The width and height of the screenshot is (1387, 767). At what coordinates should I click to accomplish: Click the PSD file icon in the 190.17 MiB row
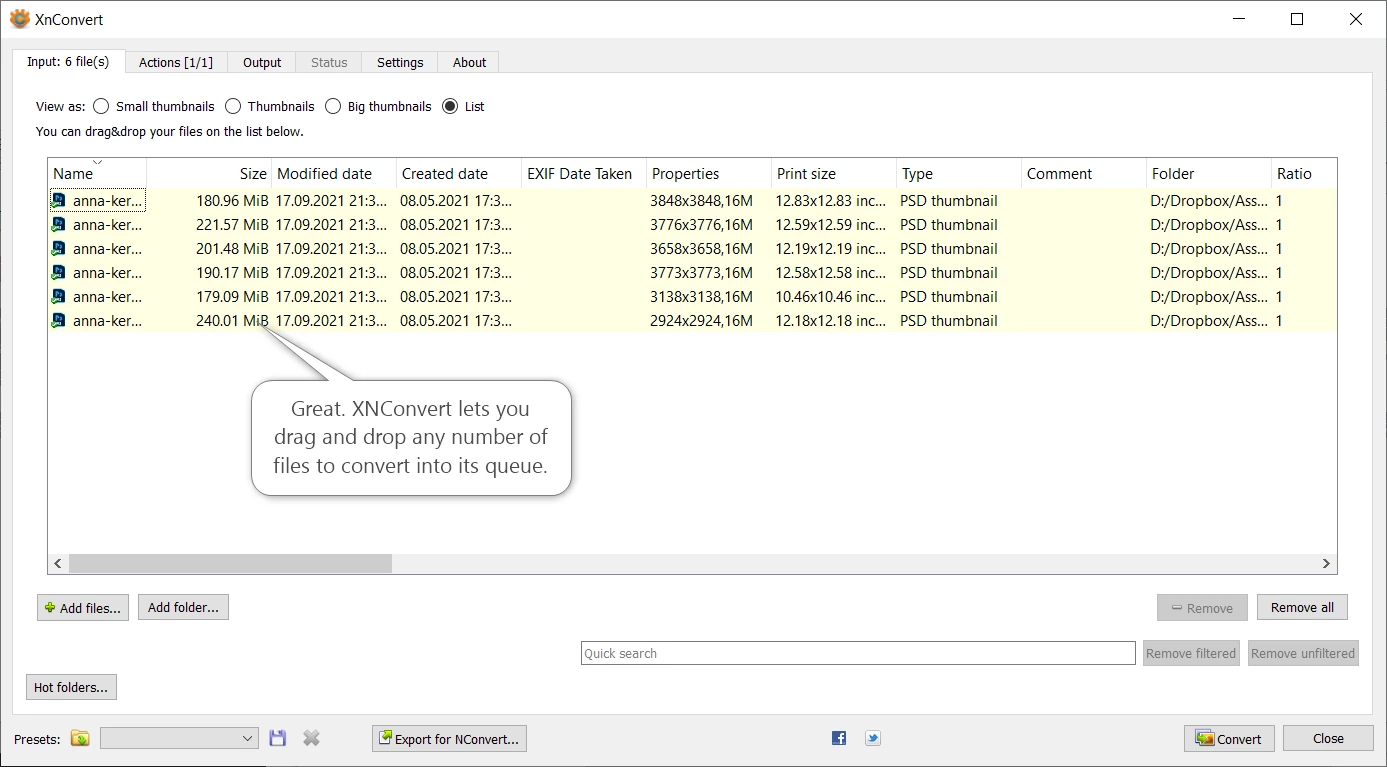59,273
